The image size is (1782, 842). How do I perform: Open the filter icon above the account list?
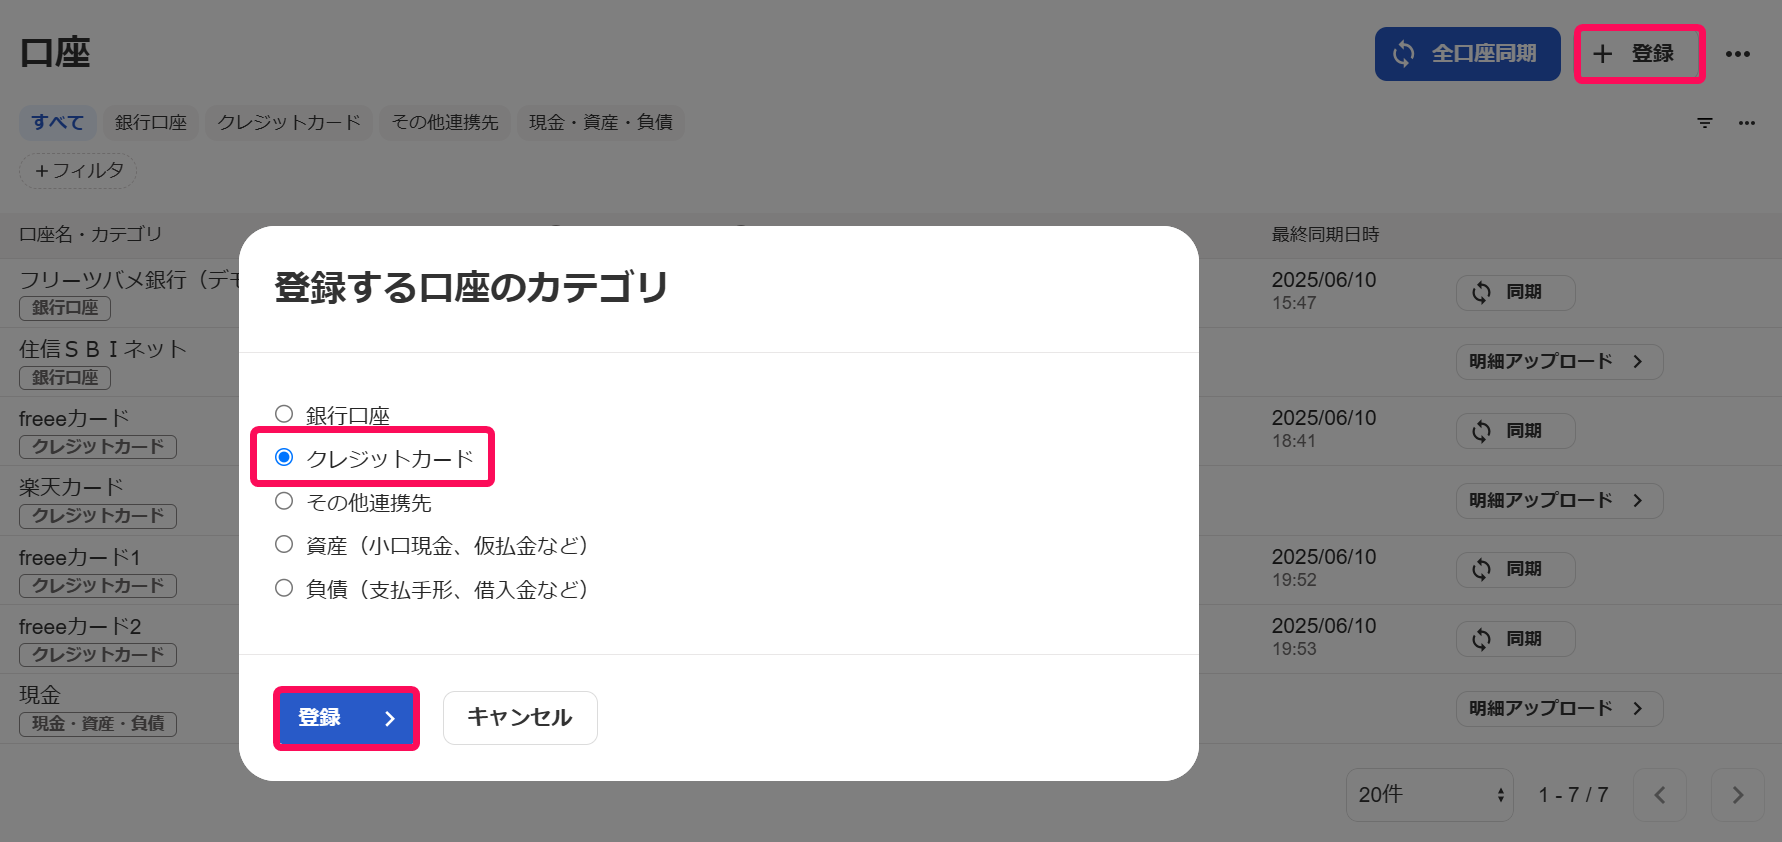click(x=1704, y=122)
